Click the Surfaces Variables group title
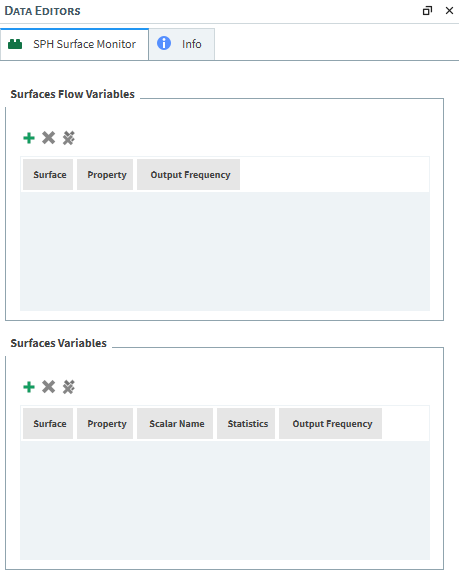 [x=59, y=343]
